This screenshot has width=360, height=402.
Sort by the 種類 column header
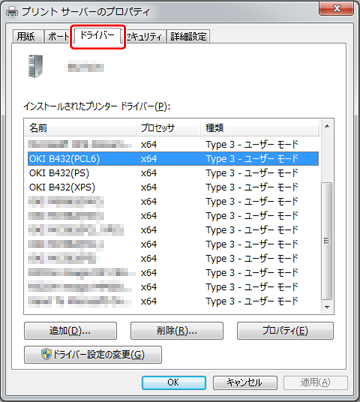(259, 128)
